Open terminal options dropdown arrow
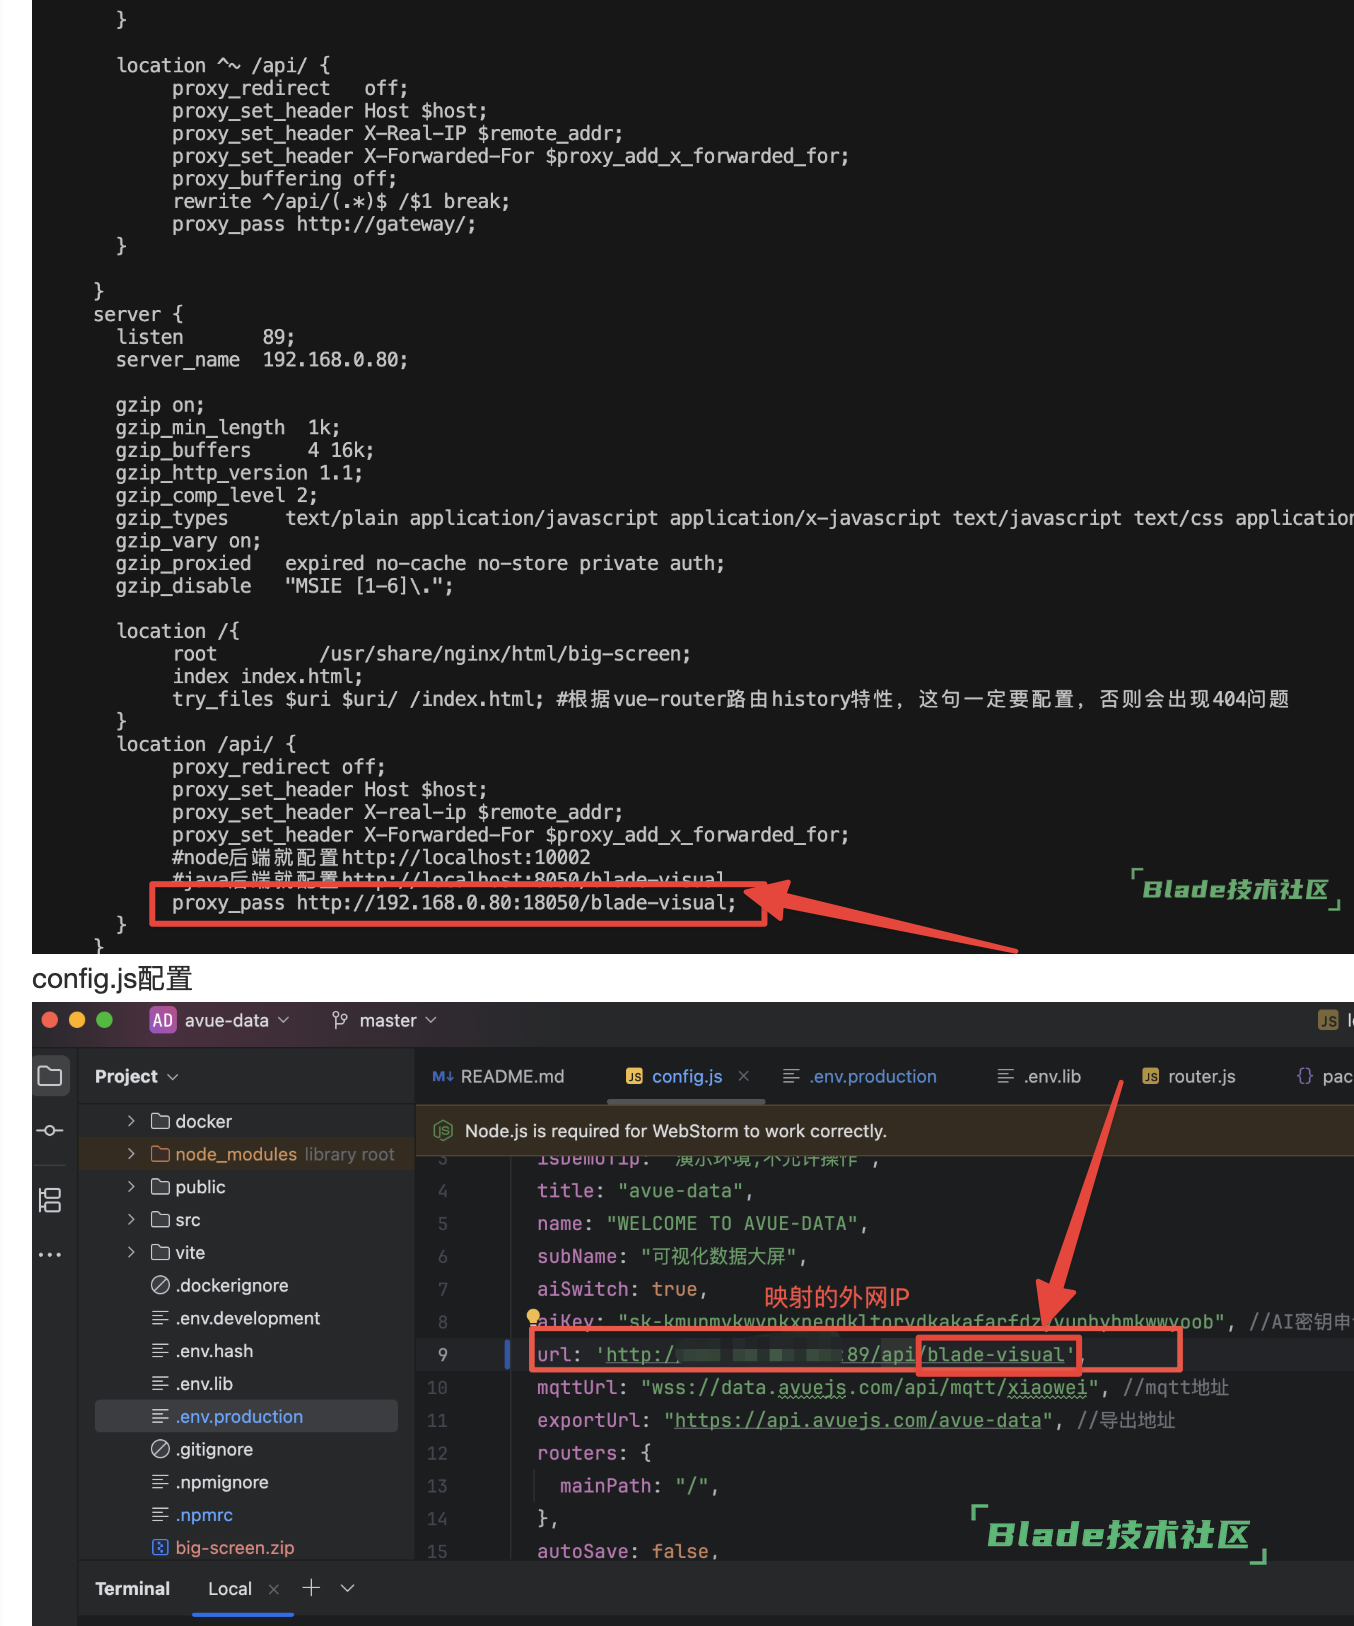 tap(347, 1588)
